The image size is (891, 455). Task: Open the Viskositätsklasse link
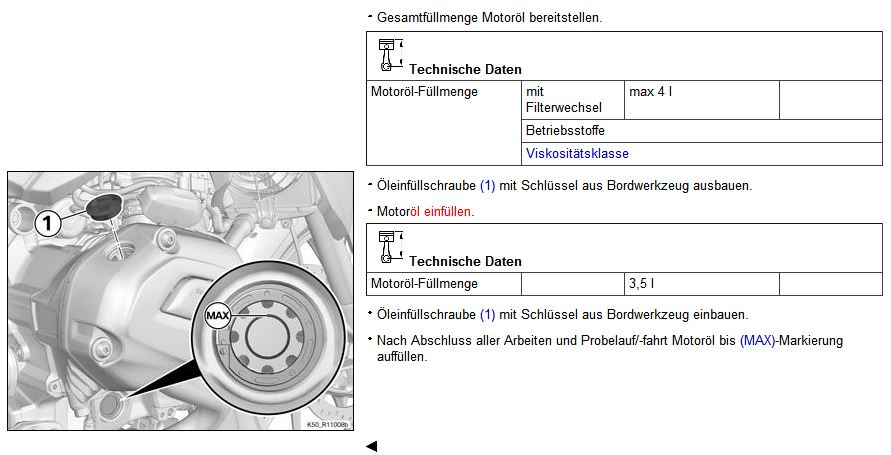577,154
